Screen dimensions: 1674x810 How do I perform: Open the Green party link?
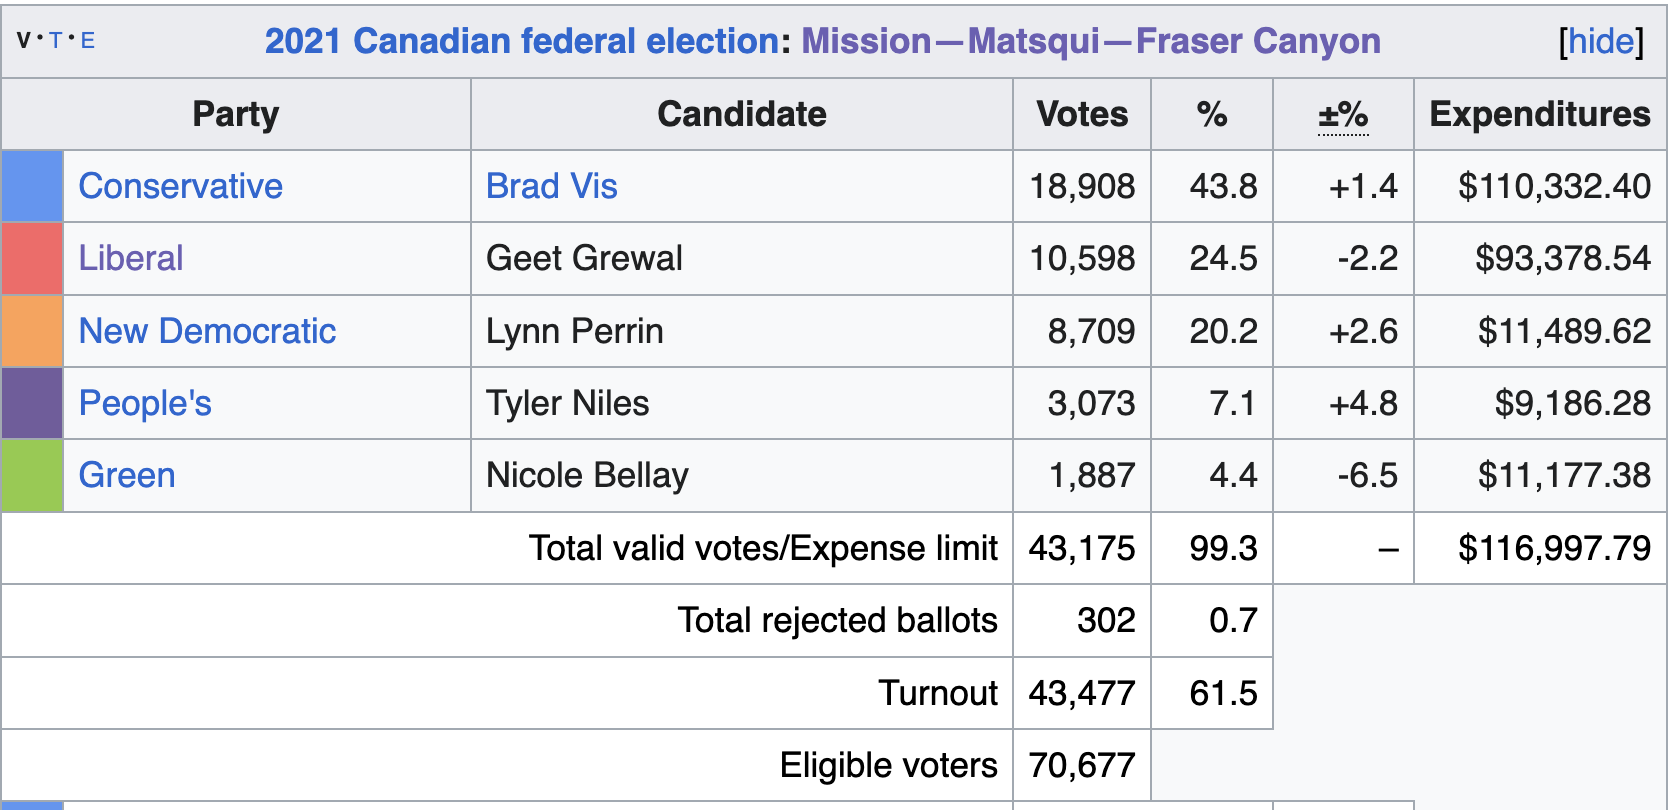click(127, 475)
